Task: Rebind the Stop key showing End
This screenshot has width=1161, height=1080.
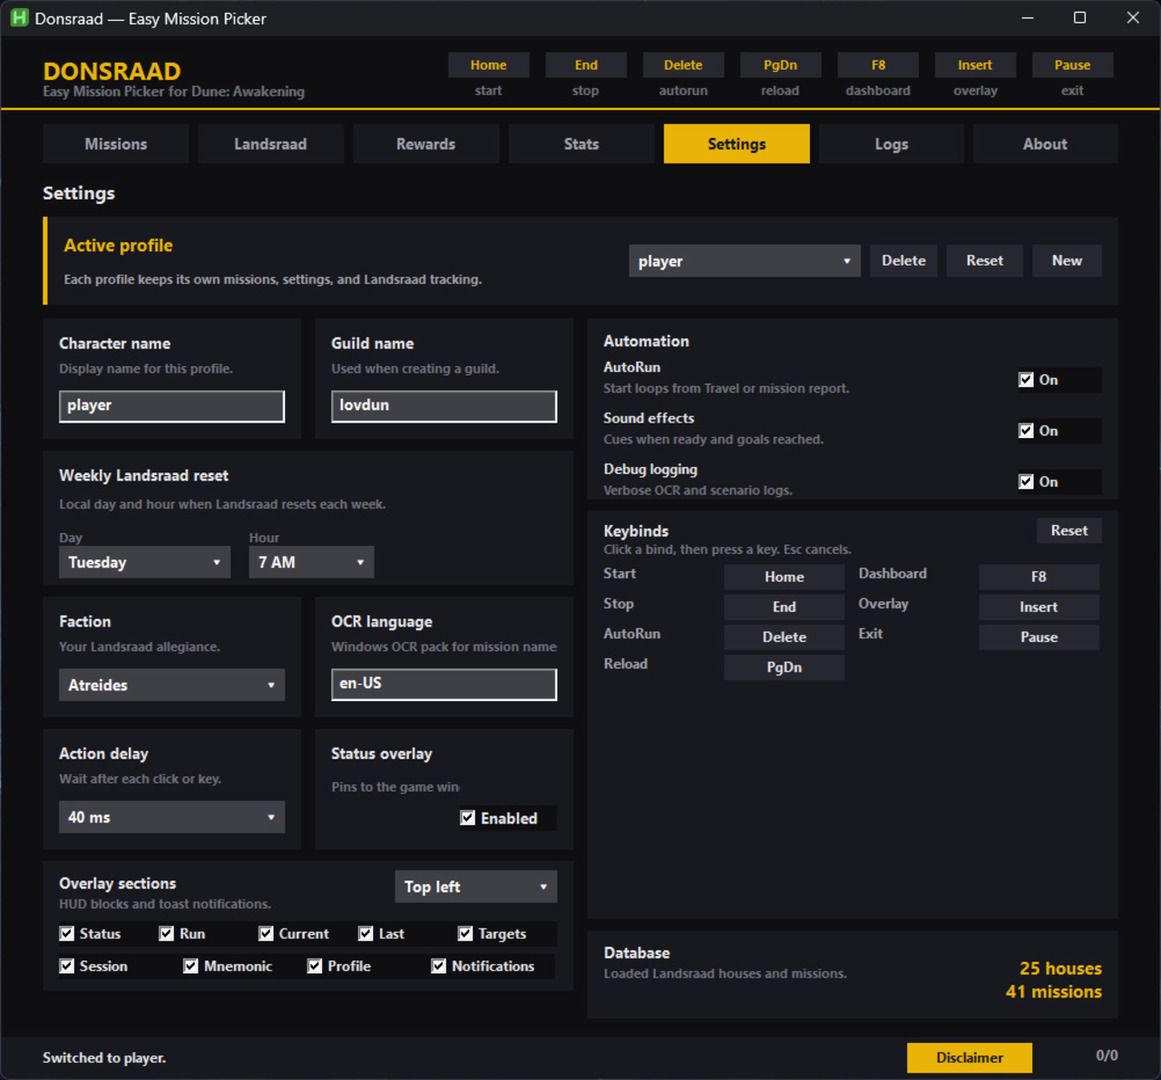Action: 784,607
